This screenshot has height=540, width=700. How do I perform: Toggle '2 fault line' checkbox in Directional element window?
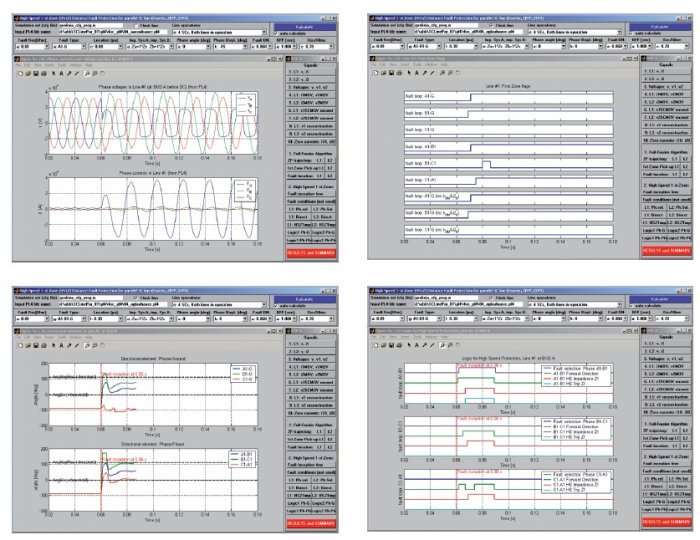pyautogui.click(x=135, y=298)
